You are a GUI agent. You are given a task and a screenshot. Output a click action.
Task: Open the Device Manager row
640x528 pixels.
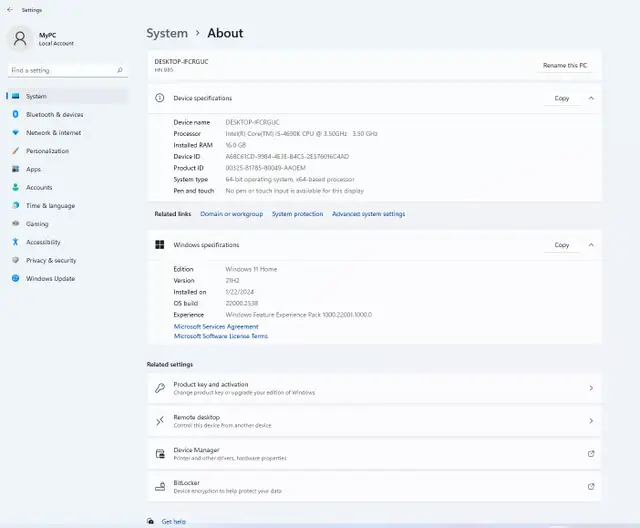click(374, 454)
